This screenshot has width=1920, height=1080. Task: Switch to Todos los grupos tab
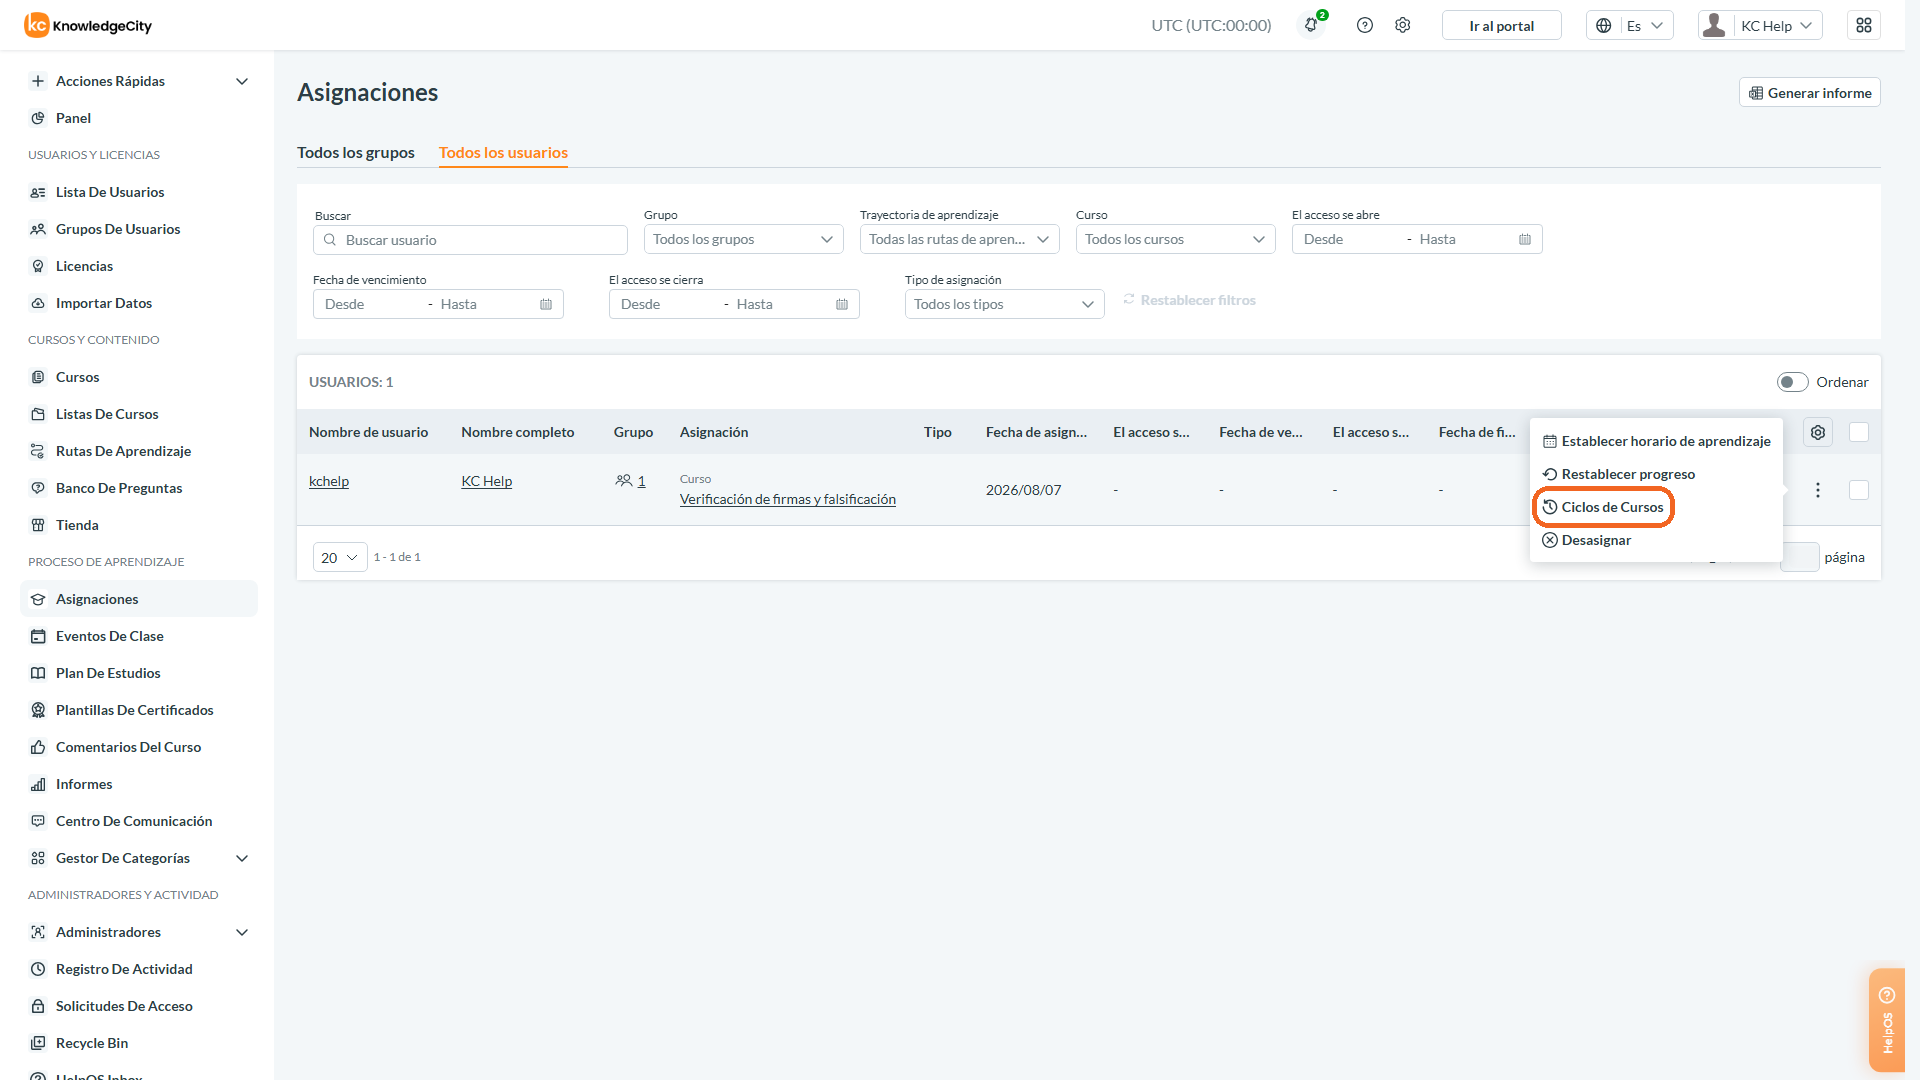coord(356,152)
